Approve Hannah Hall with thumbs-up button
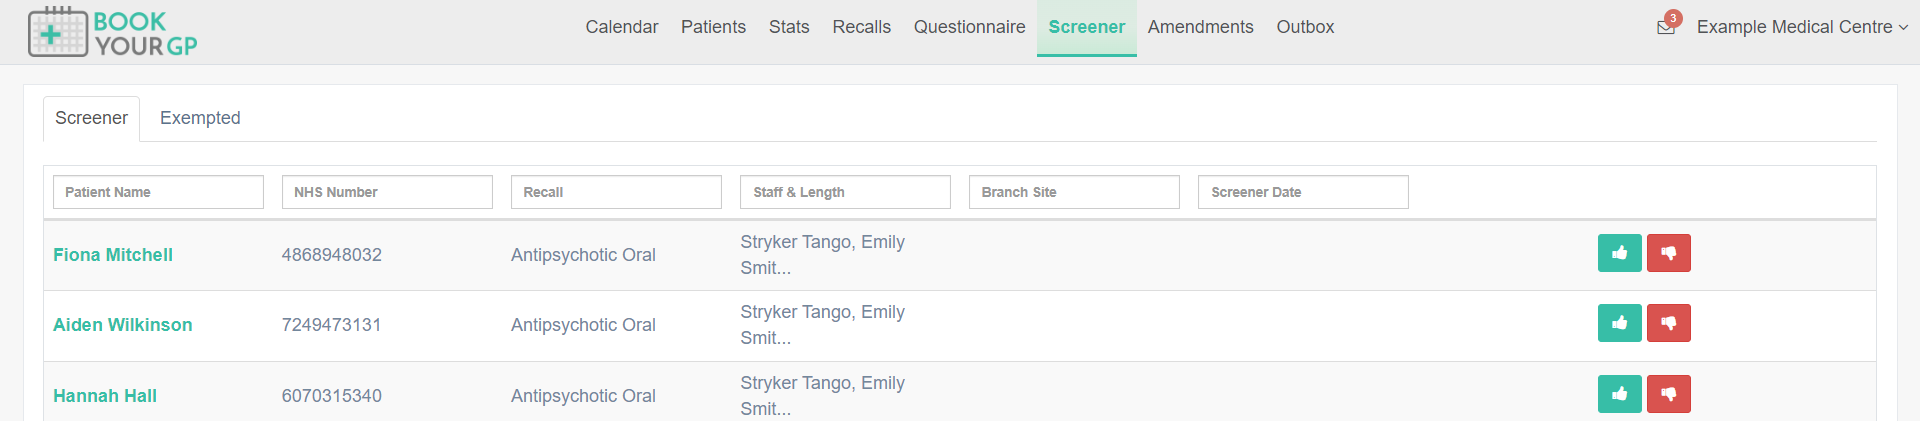 [1619, 394]
